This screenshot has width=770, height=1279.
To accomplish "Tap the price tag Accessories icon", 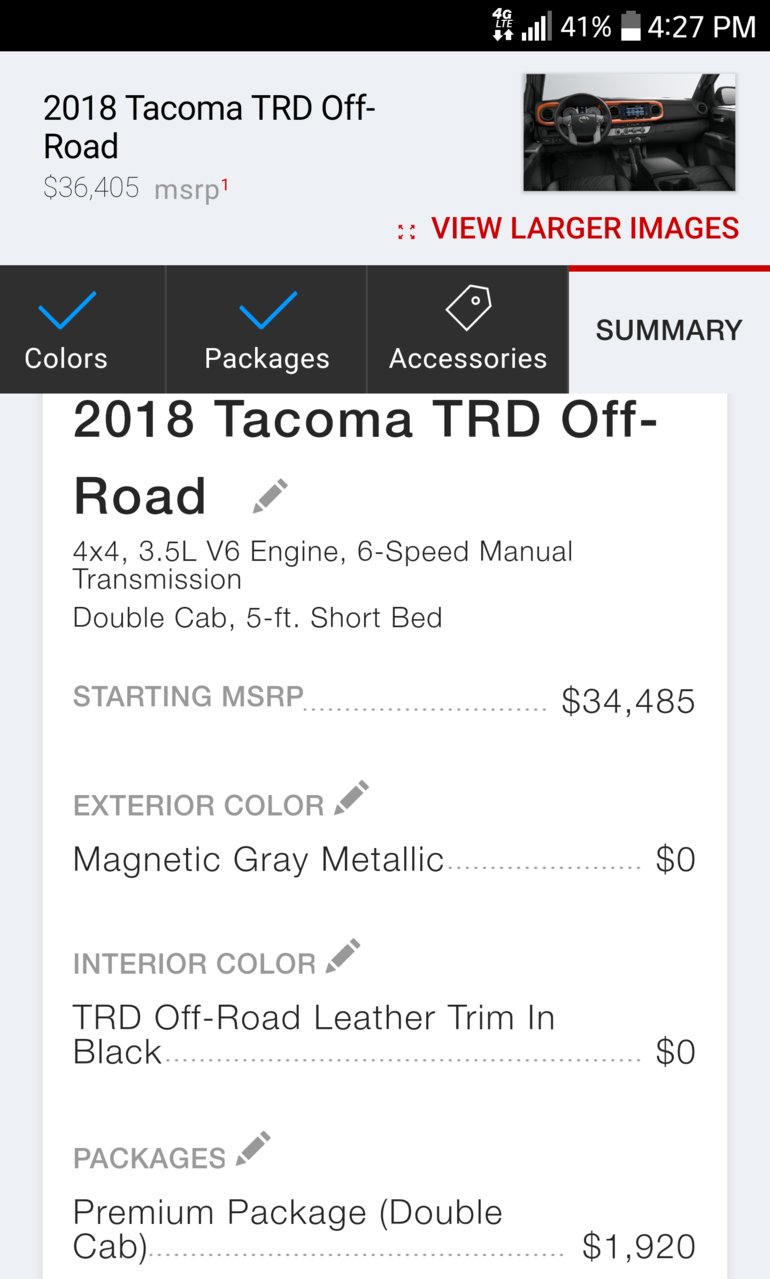I will pyautogui.click(x=468, y=308).
